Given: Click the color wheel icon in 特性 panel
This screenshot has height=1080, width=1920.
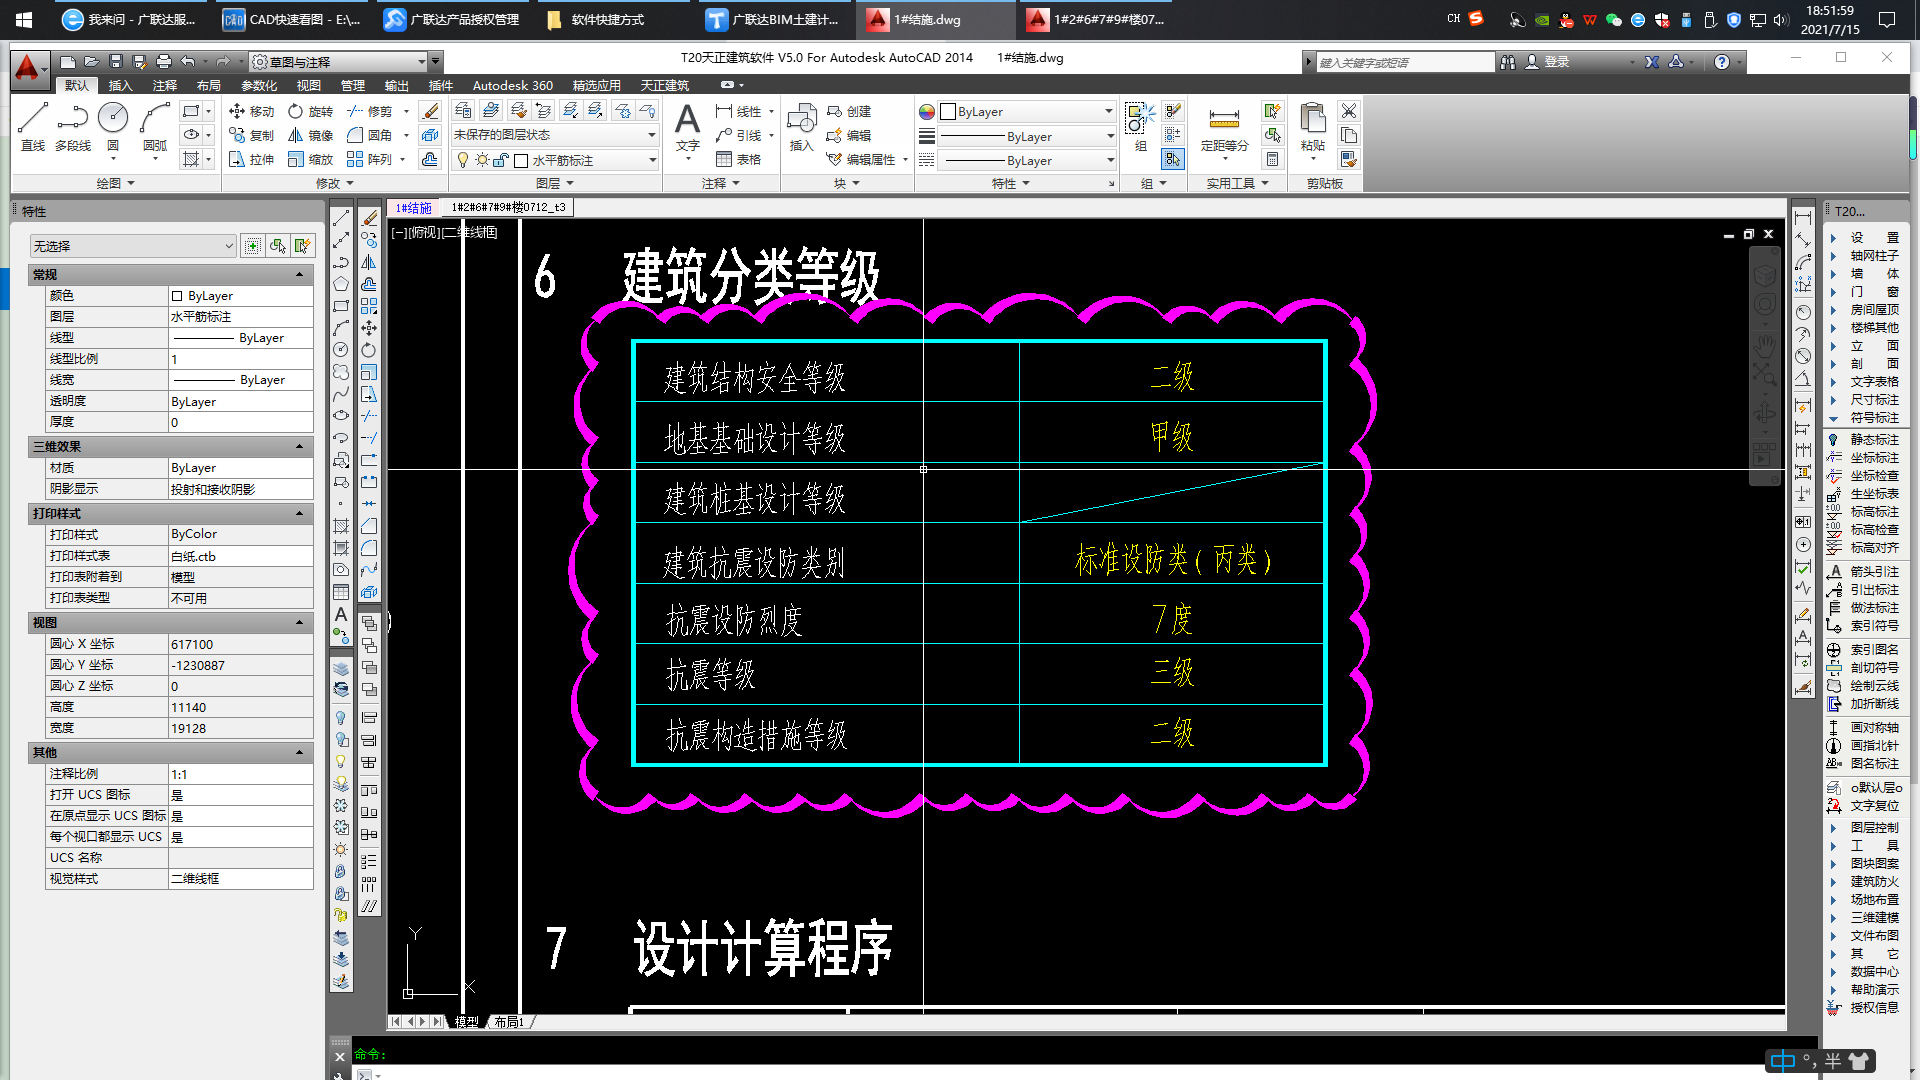Looking at the screenshot, I should (927, 112).
